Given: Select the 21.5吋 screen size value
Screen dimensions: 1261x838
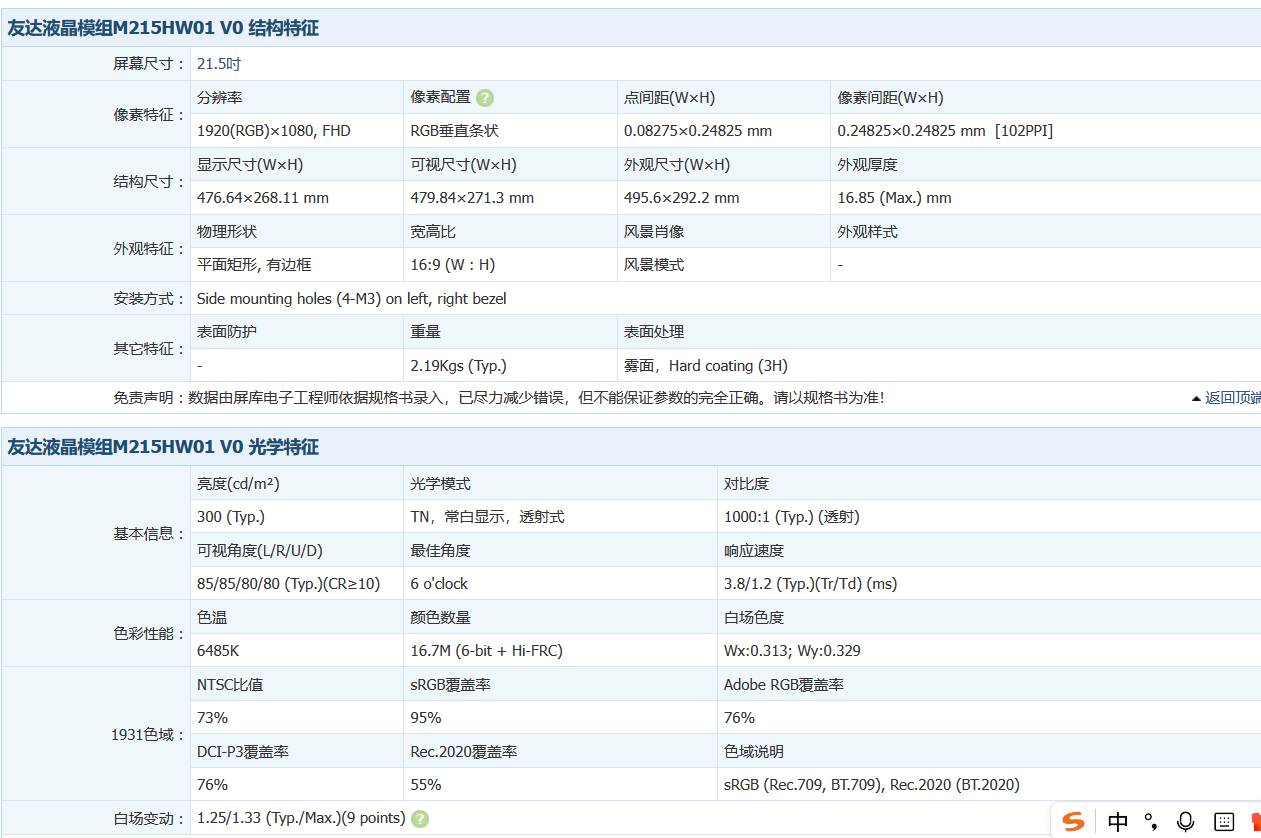Looking at the screenshot, I should click(219, 64).
